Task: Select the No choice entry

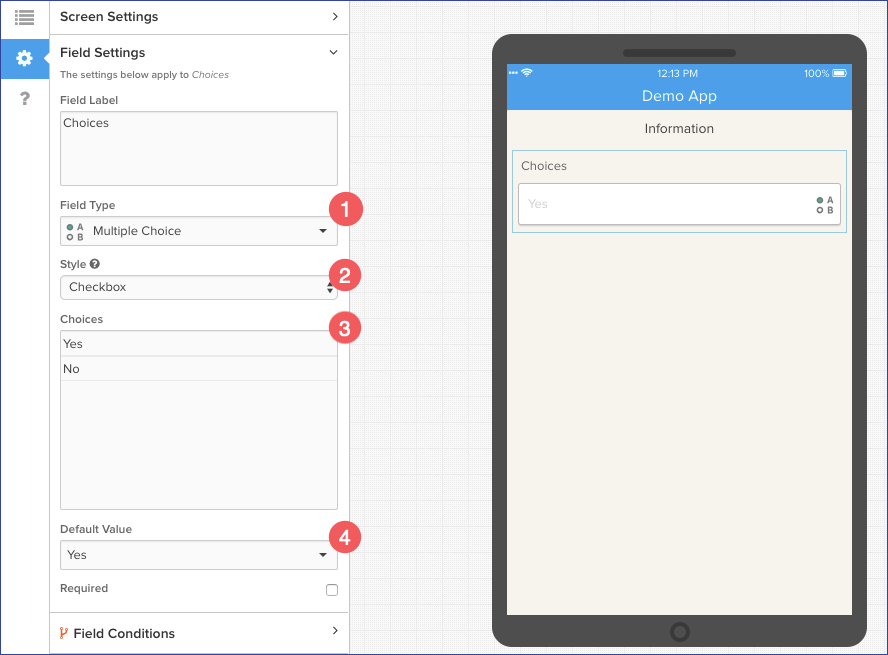Action: [198, 369]
